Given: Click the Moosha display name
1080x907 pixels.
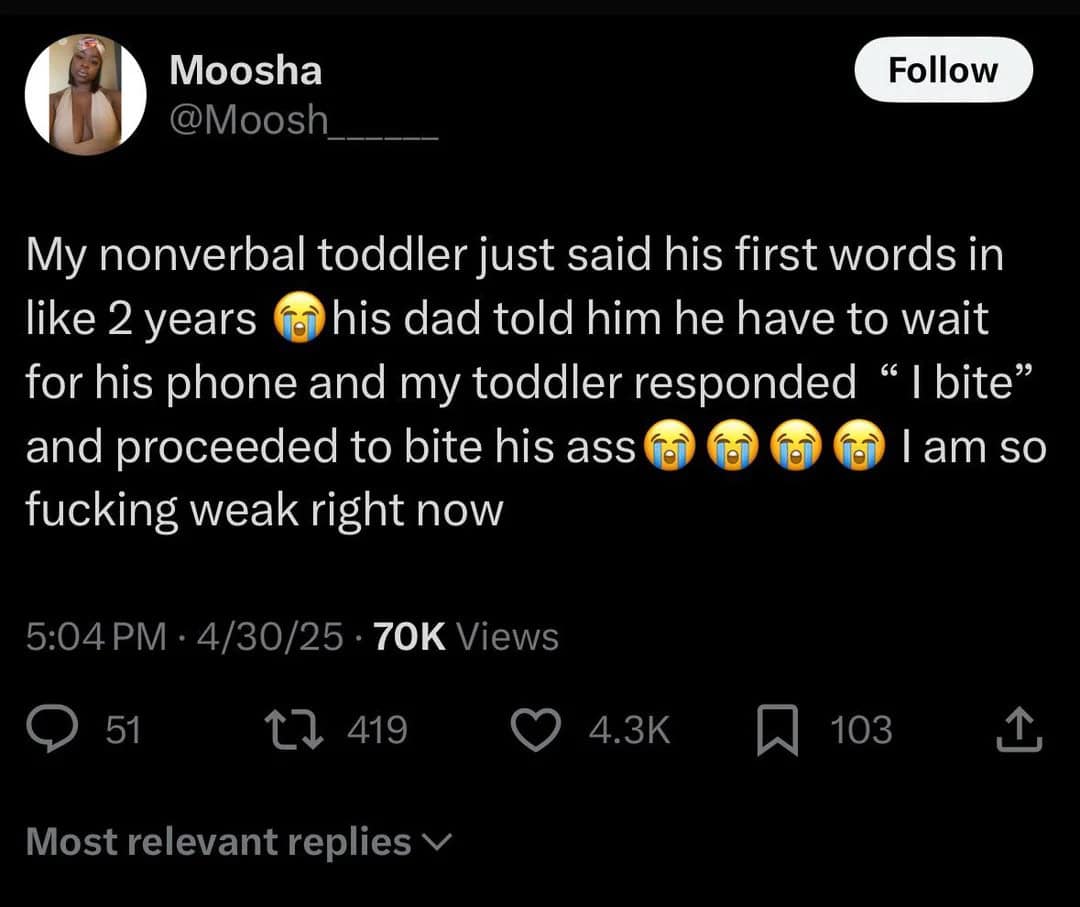Looking at the screenshot, I should pos(245,71).
